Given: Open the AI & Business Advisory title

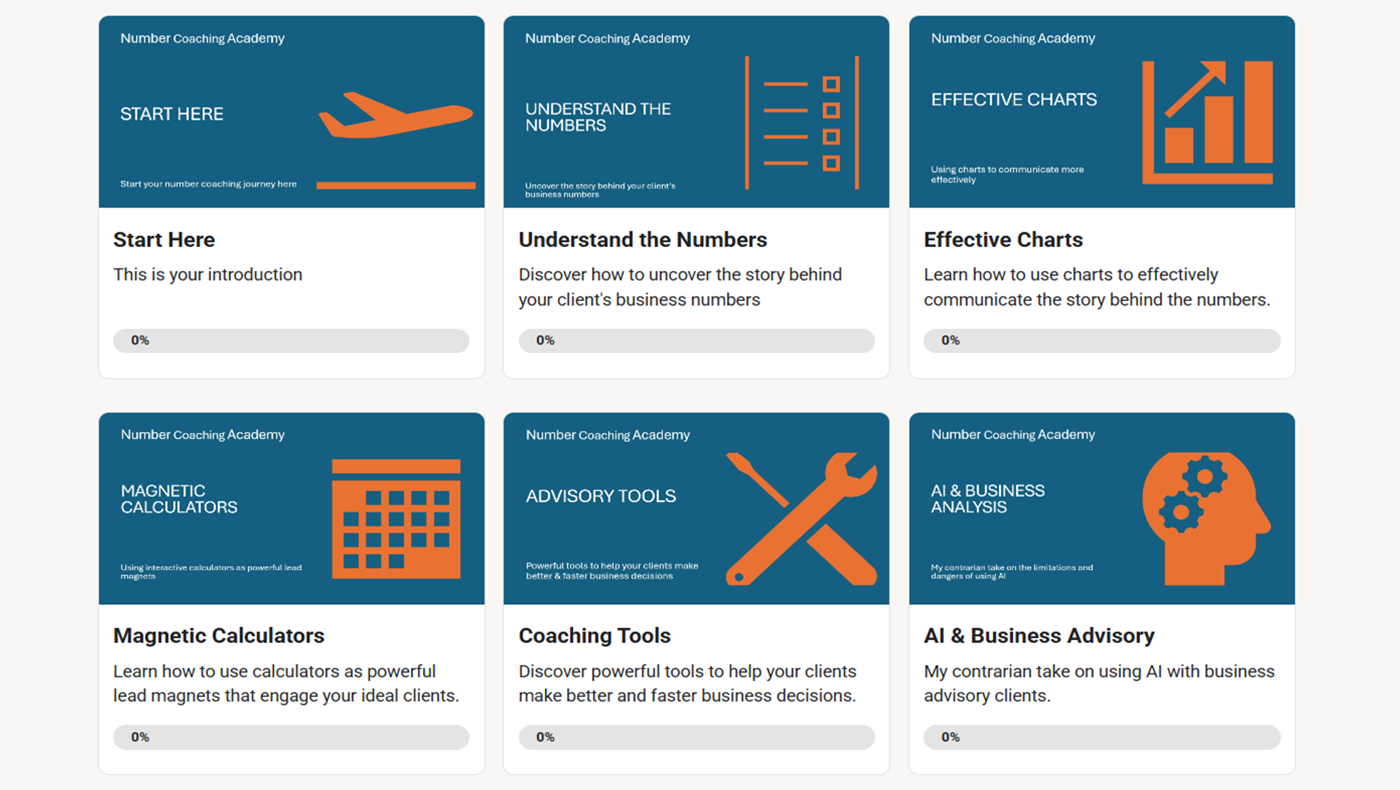Looking at the screenshot, I should [1039, 636].
